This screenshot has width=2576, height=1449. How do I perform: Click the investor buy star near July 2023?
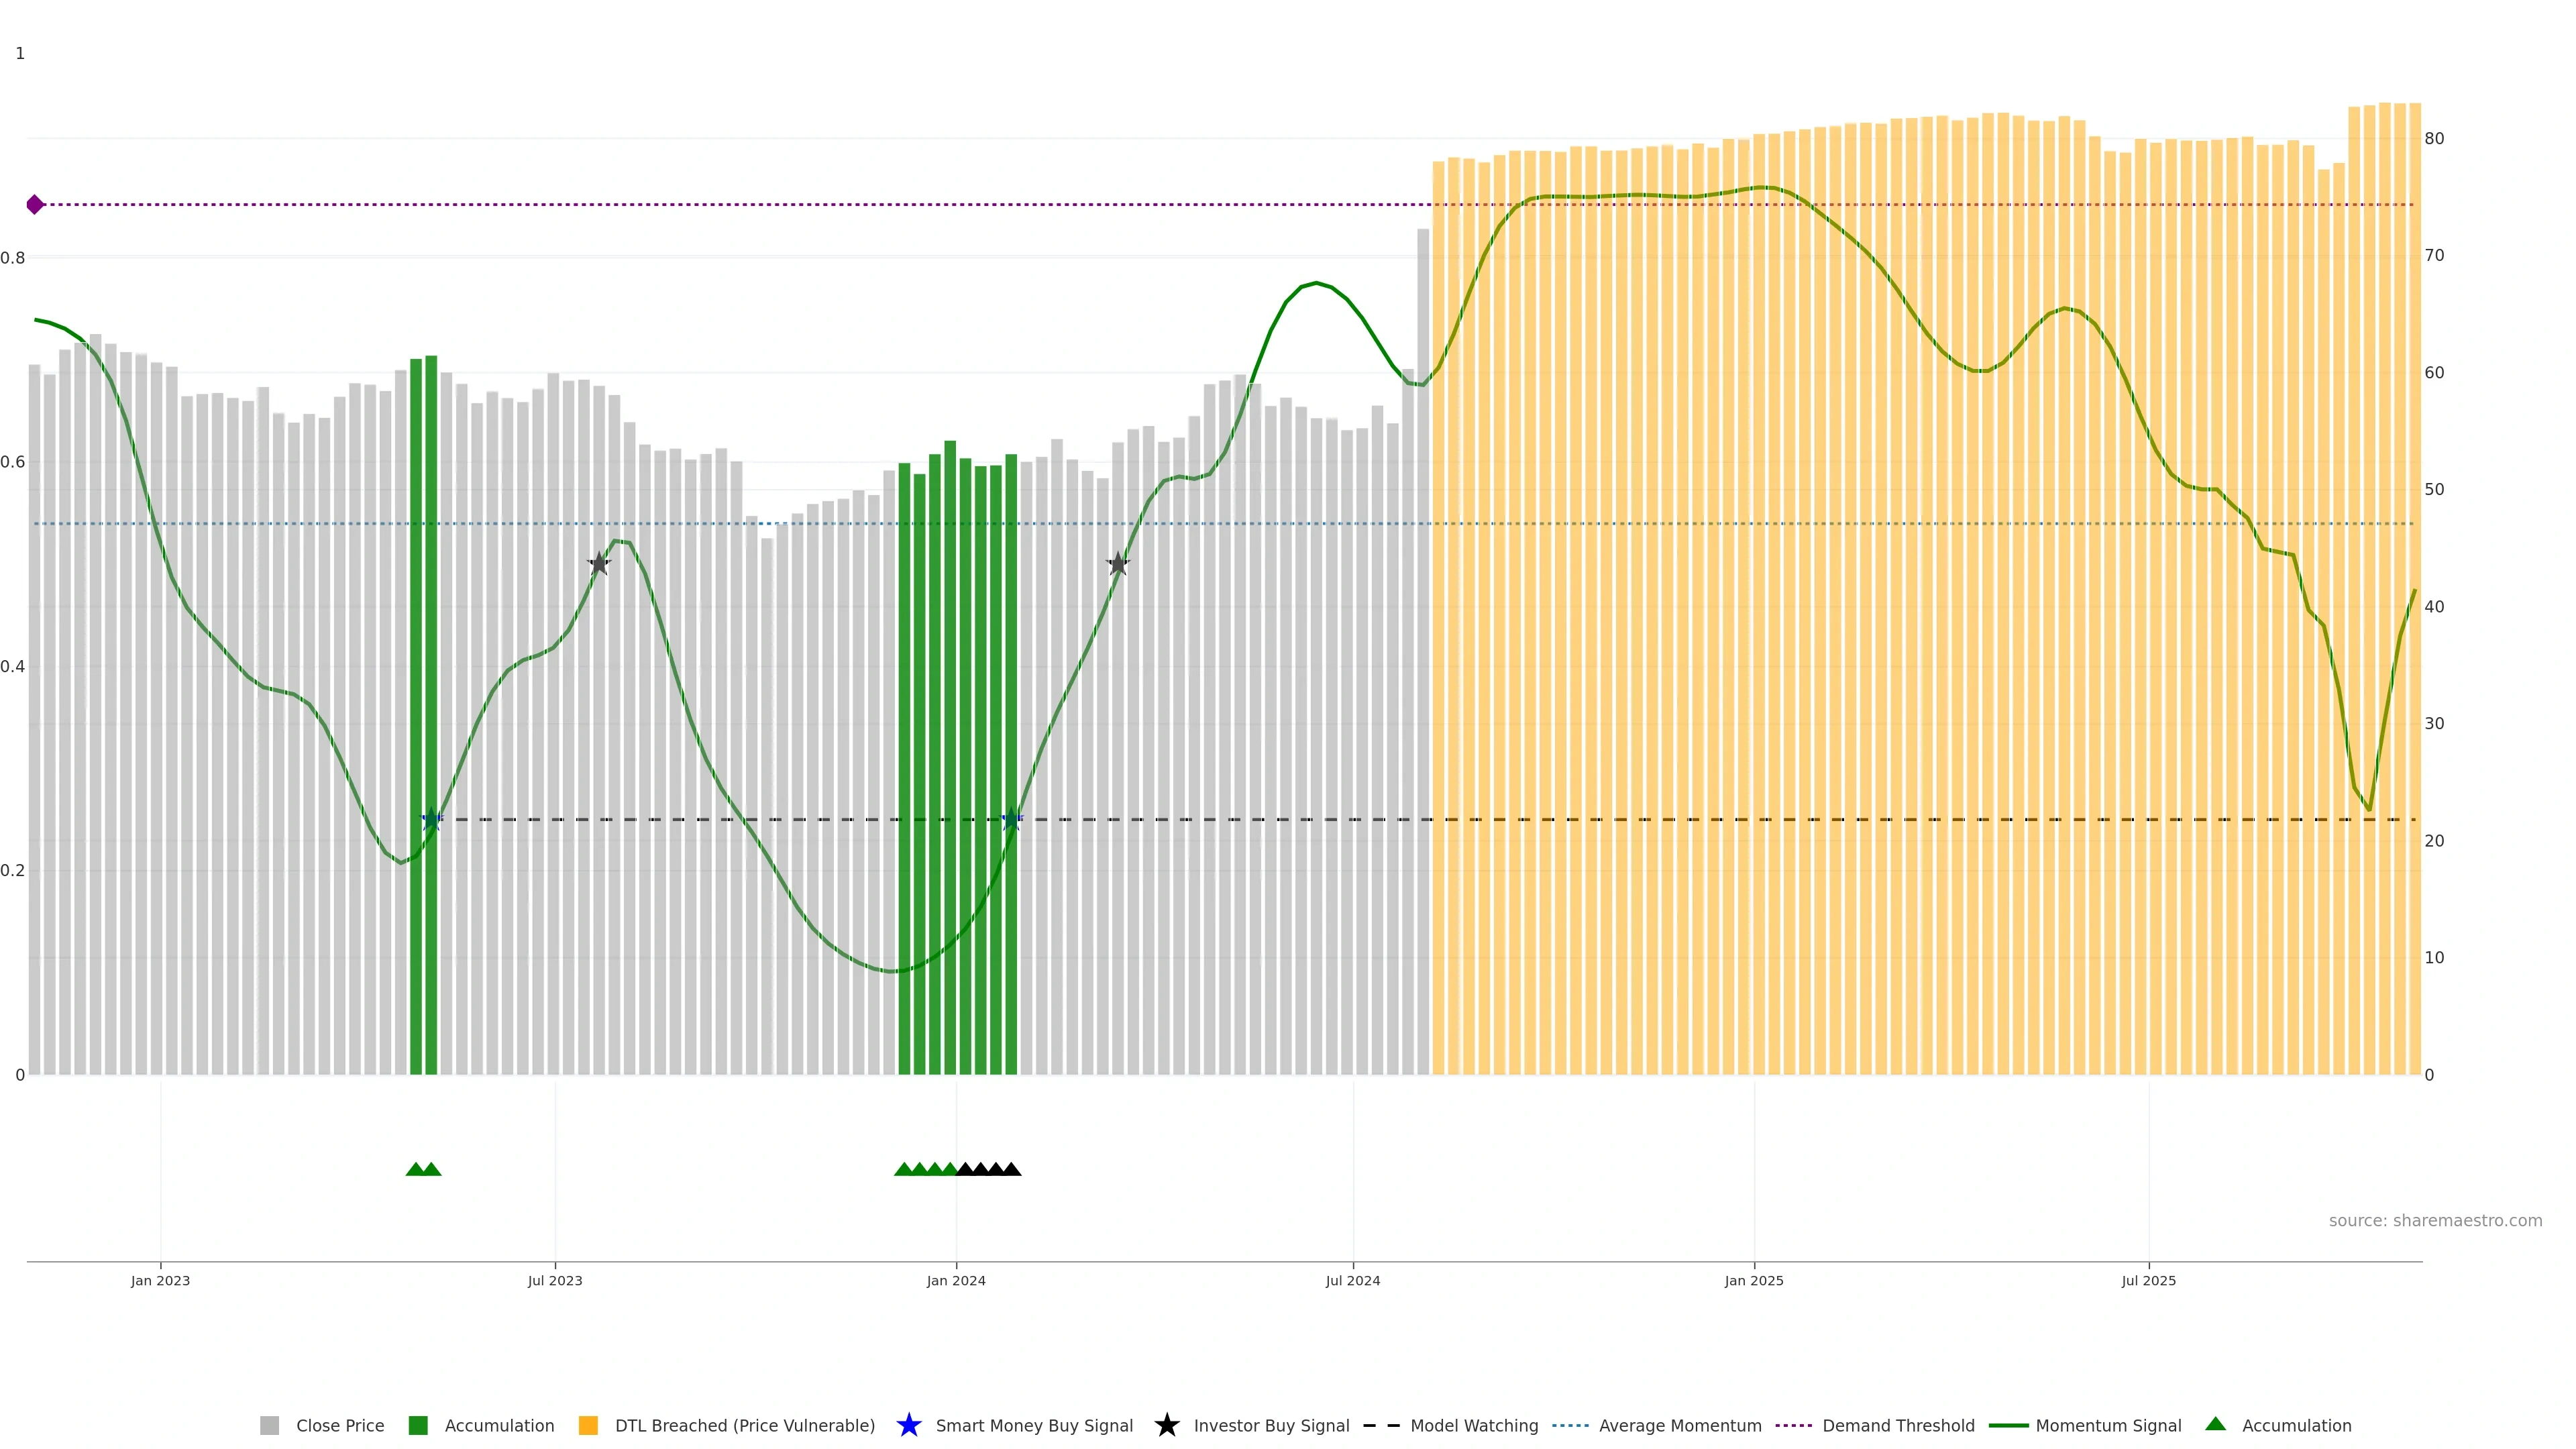pos(599,564)
